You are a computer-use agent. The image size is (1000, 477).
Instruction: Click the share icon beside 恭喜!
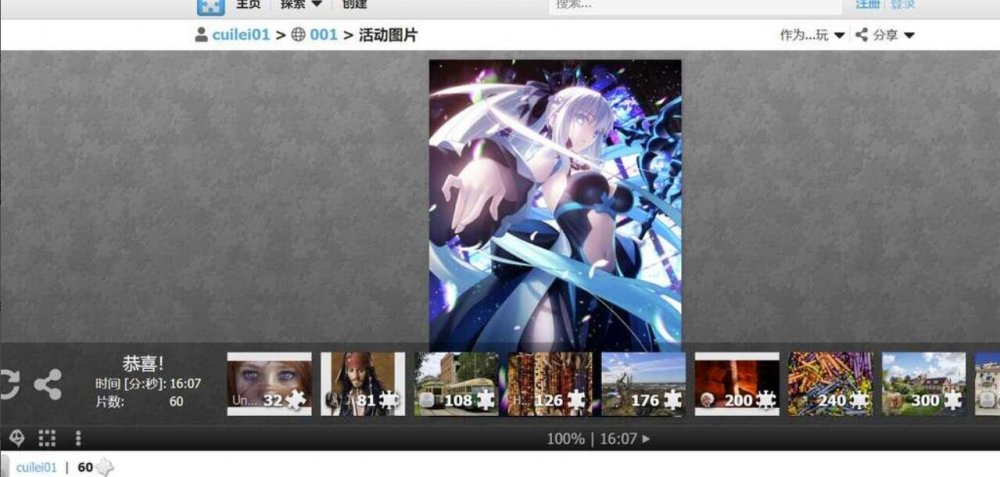tap(48, 384)
